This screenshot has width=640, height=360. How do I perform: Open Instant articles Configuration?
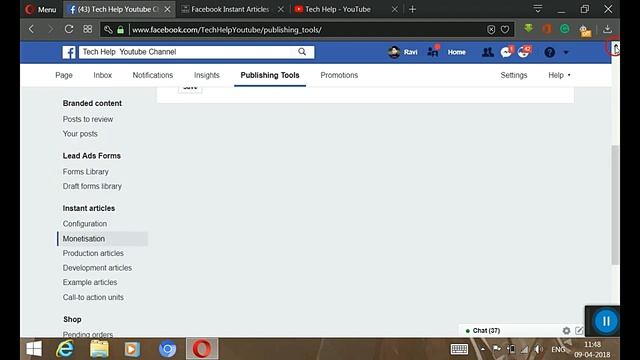click(84, 224)
